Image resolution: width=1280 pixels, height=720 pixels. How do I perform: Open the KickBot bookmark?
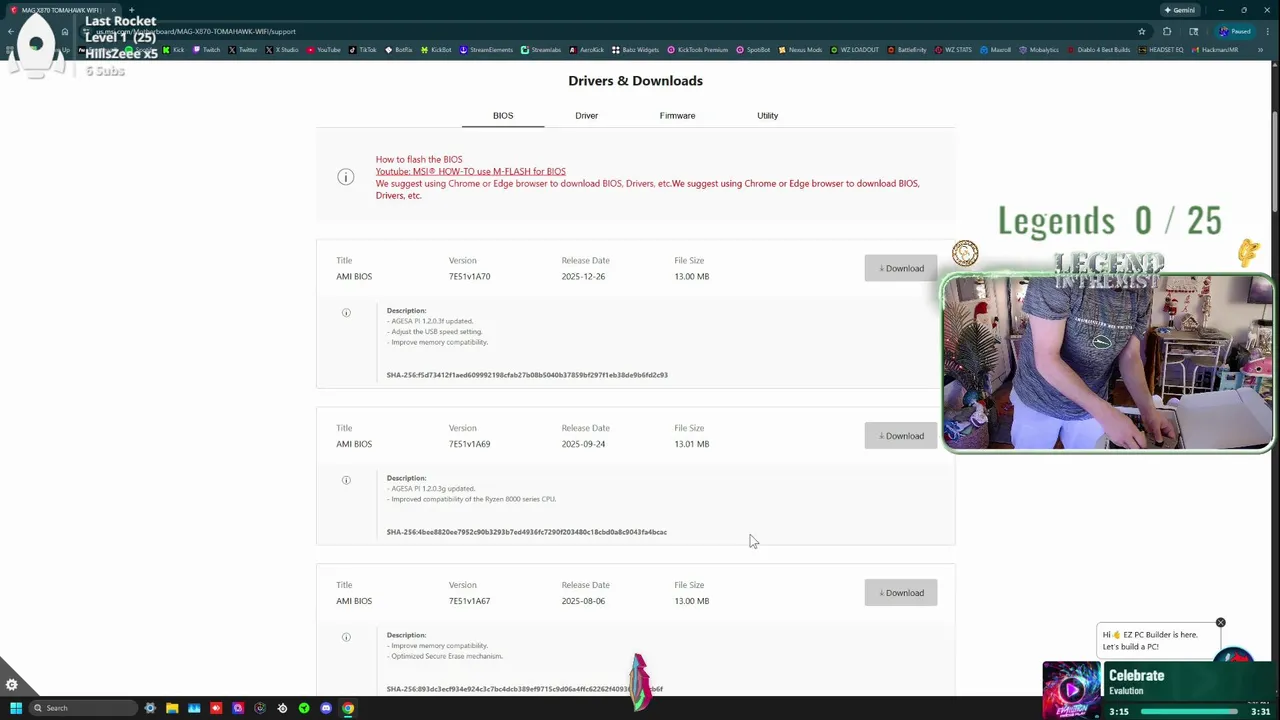(436, 50)
